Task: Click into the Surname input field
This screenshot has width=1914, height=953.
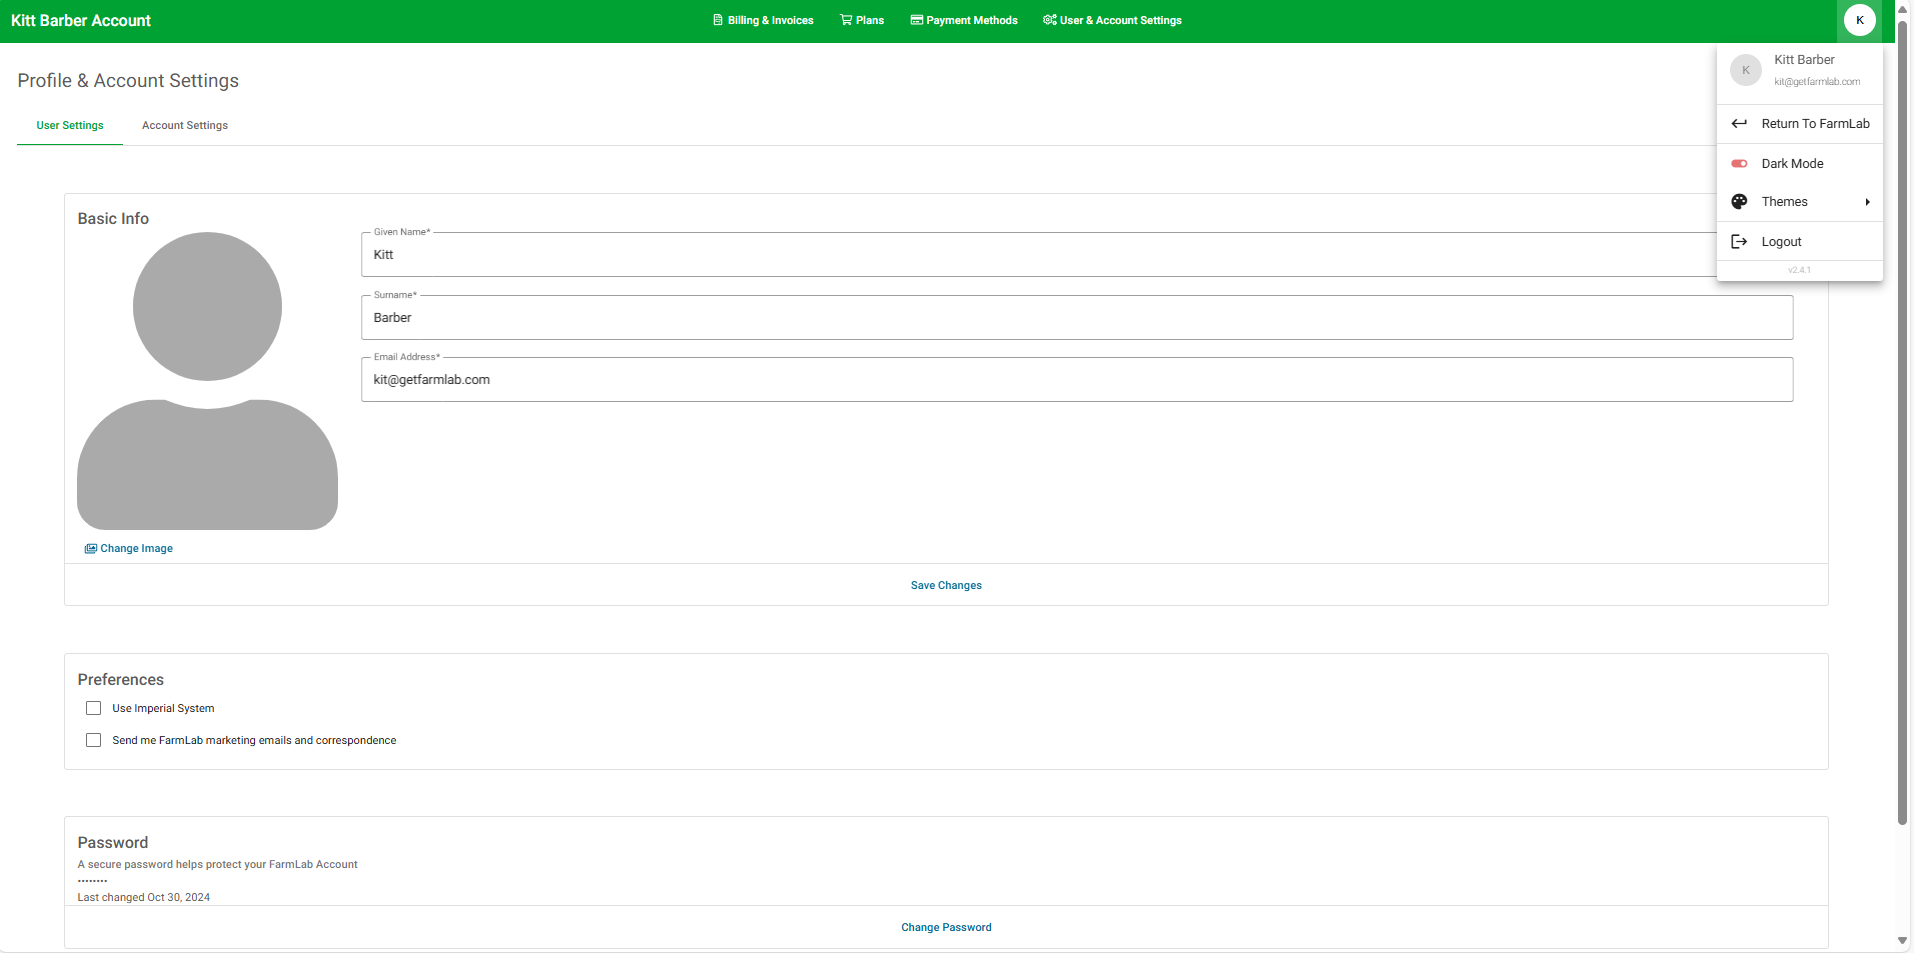Action: 1076,318
